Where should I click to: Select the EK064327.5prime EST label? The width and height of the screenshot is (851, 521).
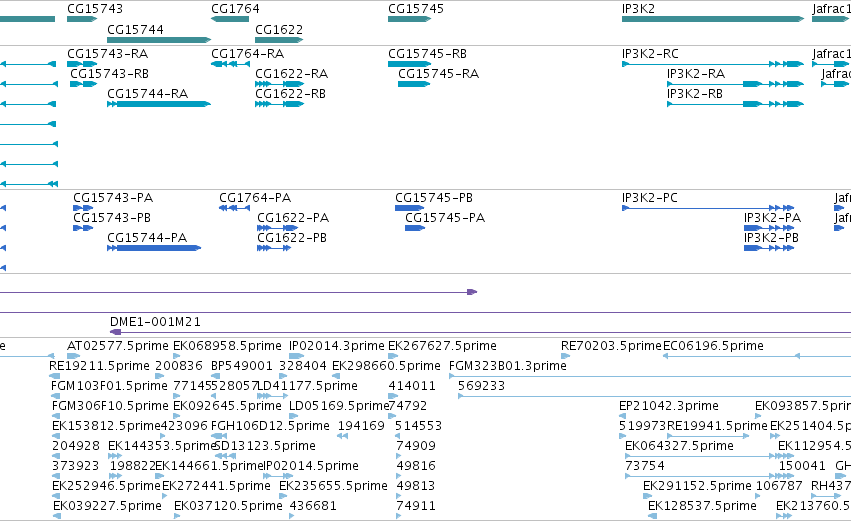pyautogui.click(x=679, y=446)
